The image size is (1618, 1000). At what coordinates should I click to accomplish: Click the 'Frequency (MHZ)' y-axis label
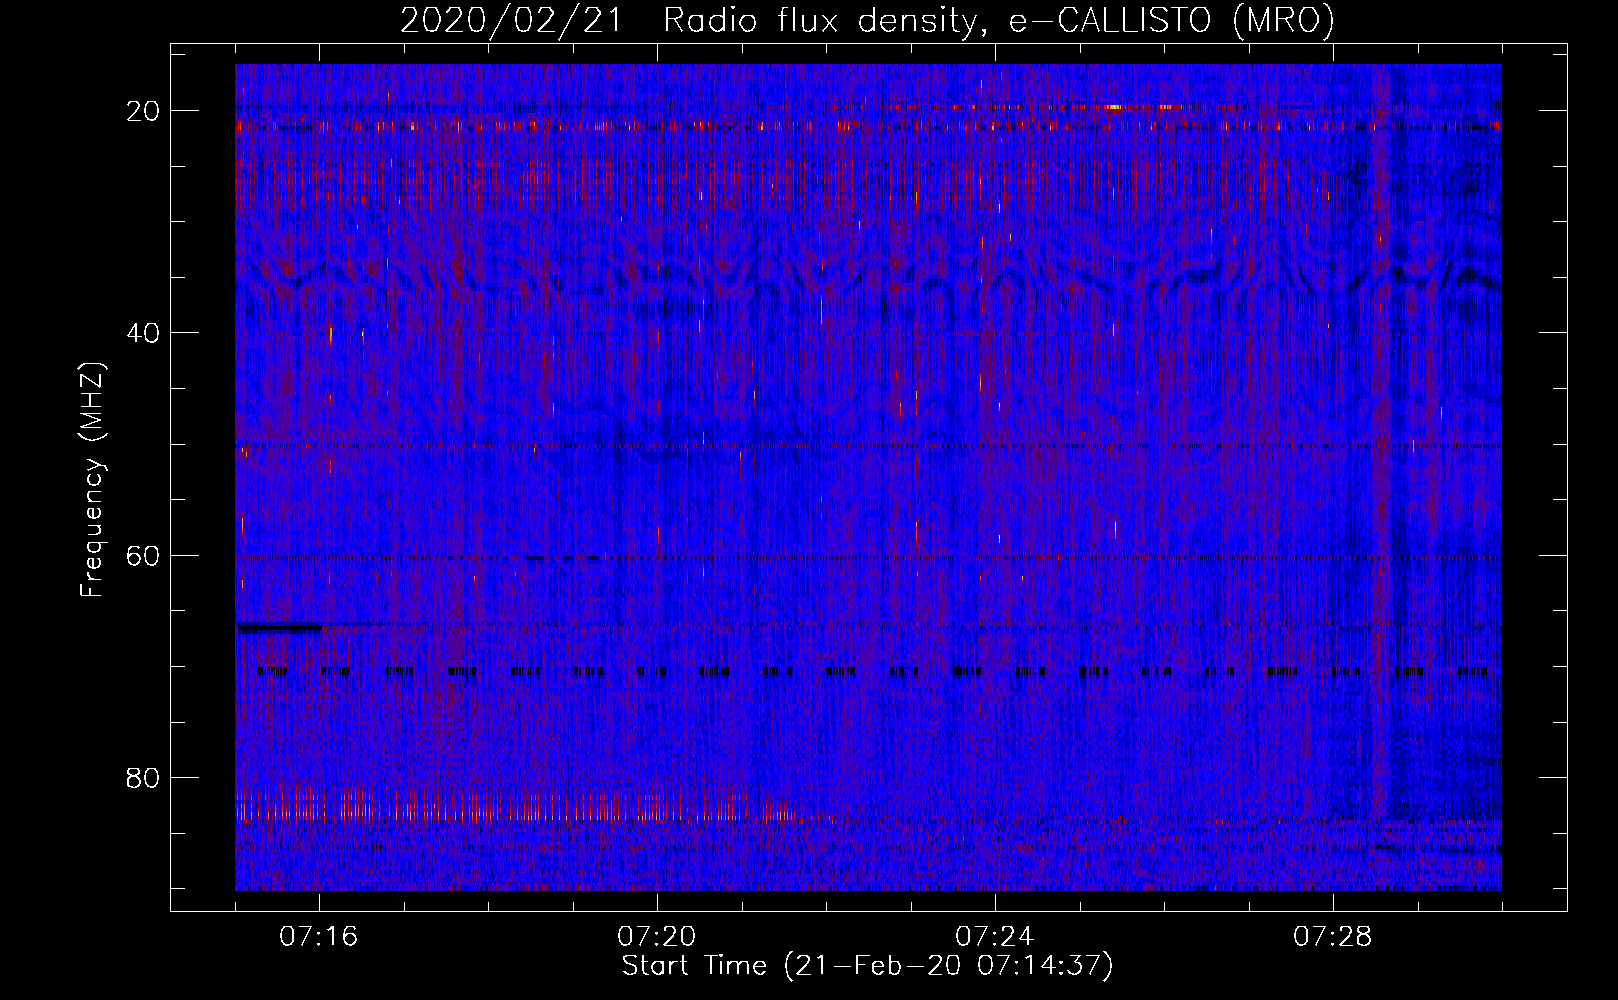[92, 479]
